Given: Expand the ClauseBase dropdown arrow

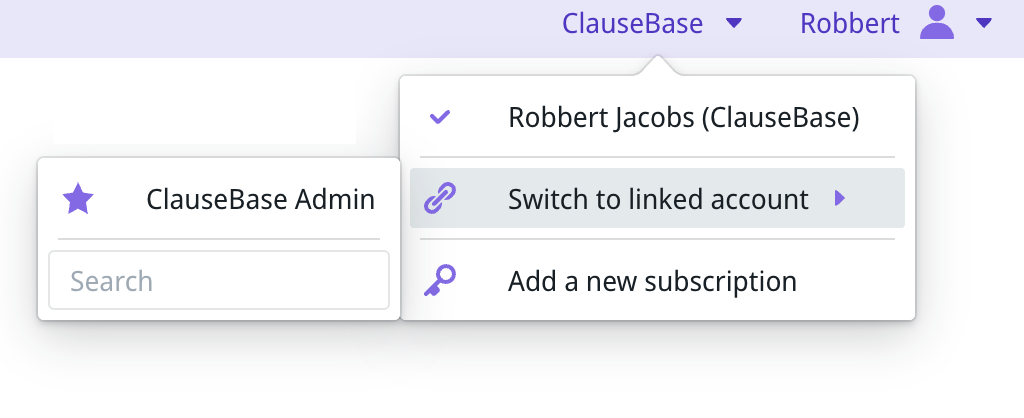Looking at the screenshot, I should (x=734, y=23).
